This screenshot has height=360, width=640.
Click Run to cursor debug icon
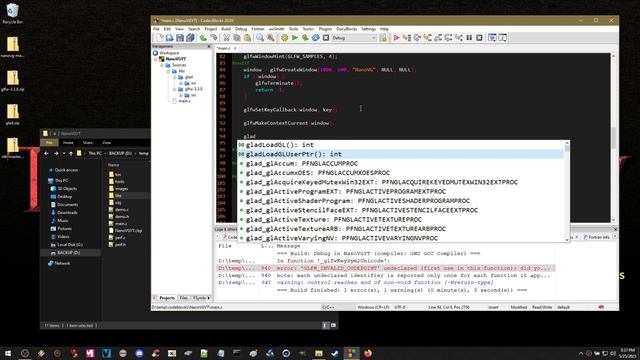[407, 38]
